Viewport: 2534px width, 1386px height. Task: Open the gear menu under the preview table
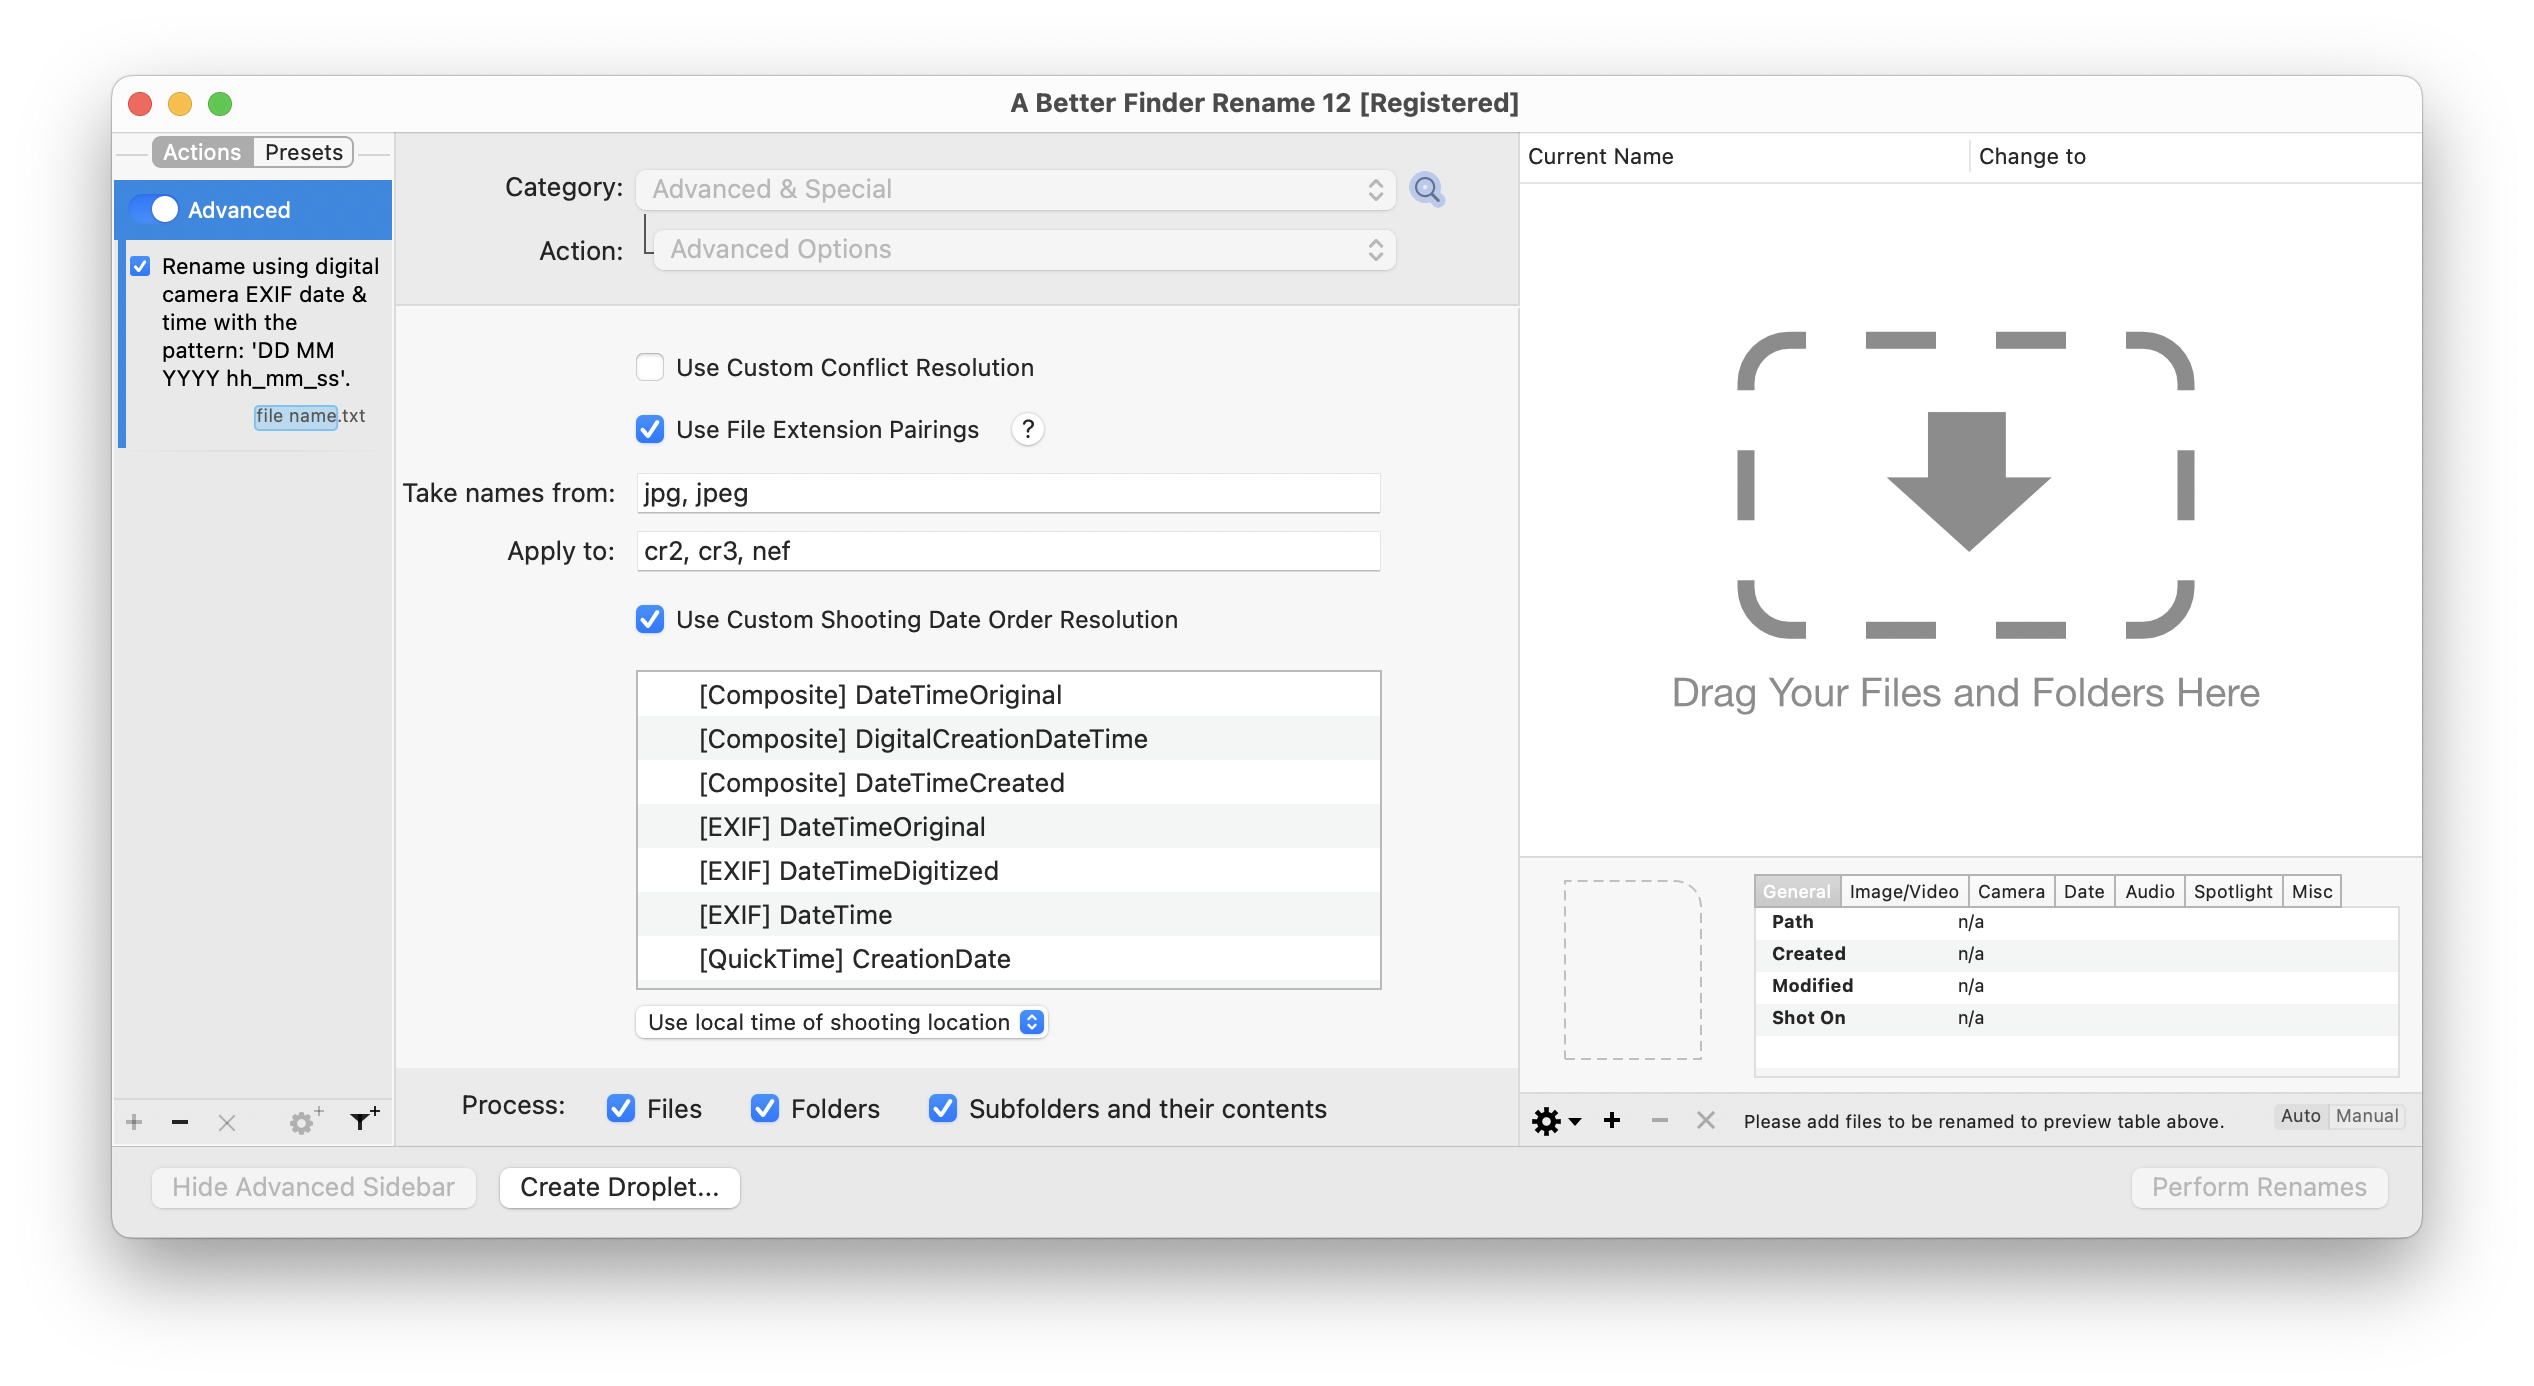(x=1555, y=1121)
